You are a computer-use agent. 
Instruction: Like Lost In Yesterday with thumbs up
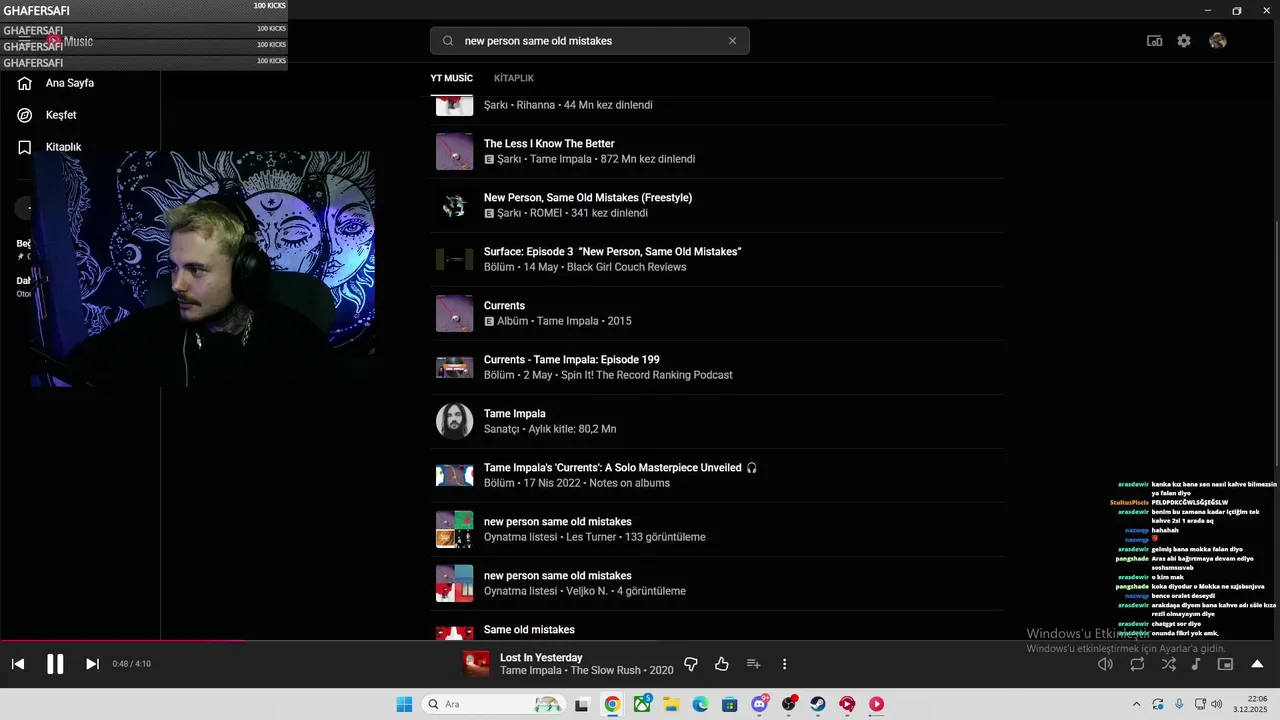tap(722, 664)
